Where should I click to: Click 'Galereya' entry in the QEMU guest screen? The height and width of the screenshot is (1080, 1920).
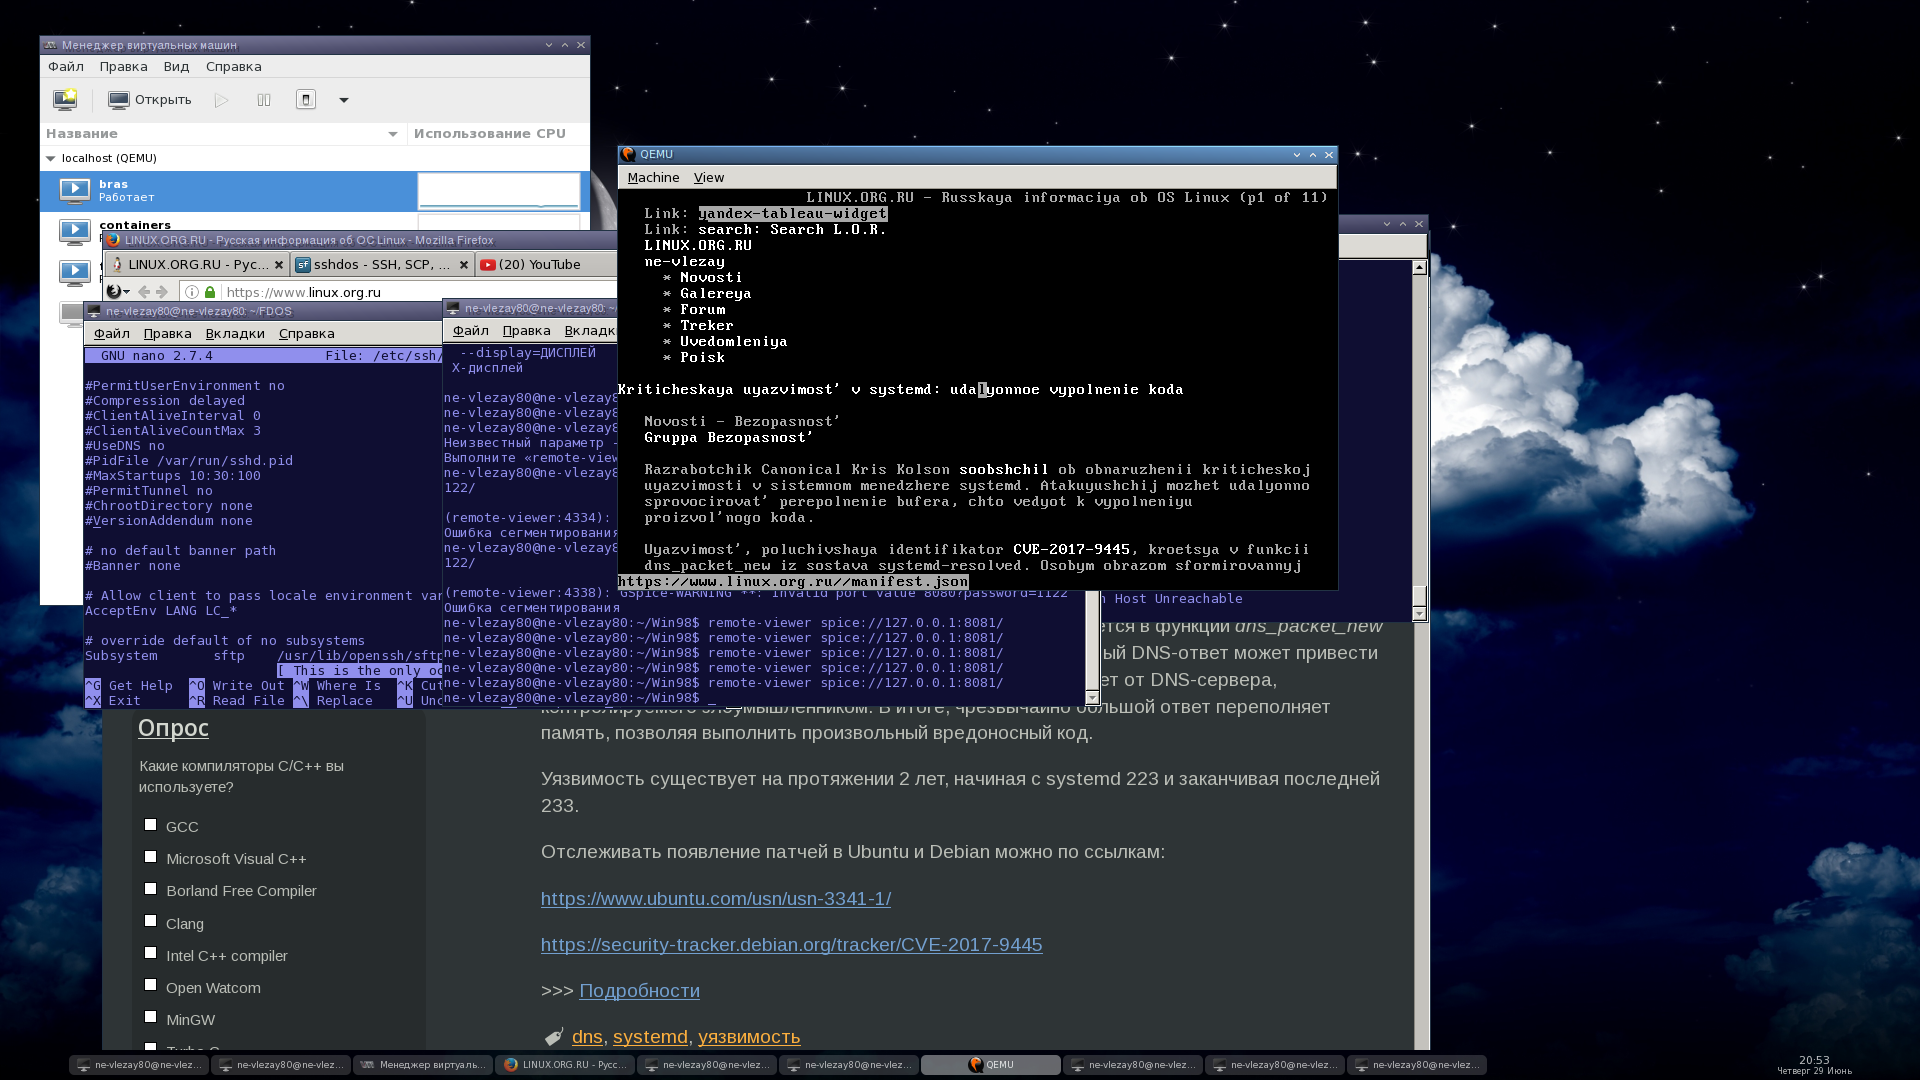716,294
